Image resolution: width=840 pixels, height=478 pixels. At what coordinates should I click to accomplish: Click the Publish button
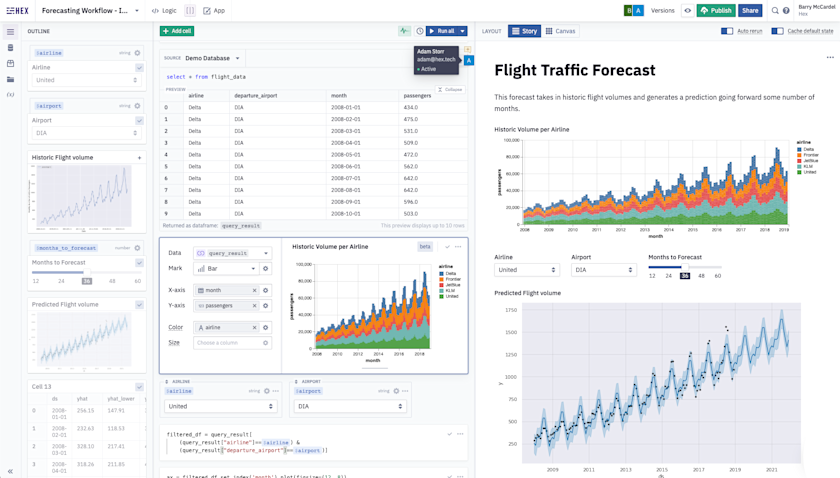click(716, 11)
